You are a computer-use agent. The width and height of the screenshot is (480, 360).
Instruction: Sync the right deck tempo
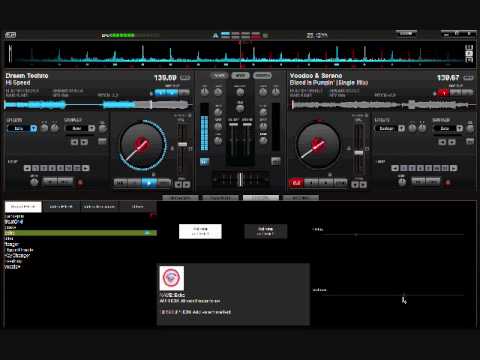pyautogui.click(x=340, y=183)
